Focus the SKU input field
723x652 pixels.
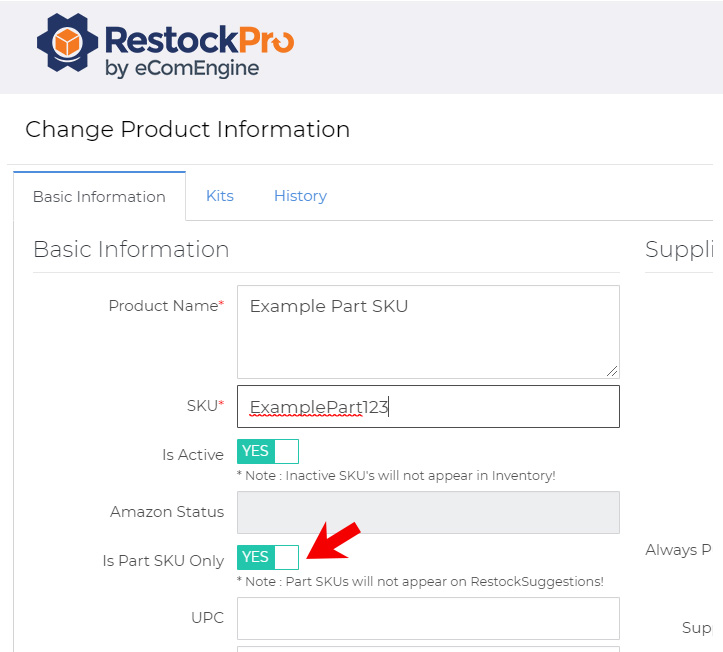(x=428, y=407)
